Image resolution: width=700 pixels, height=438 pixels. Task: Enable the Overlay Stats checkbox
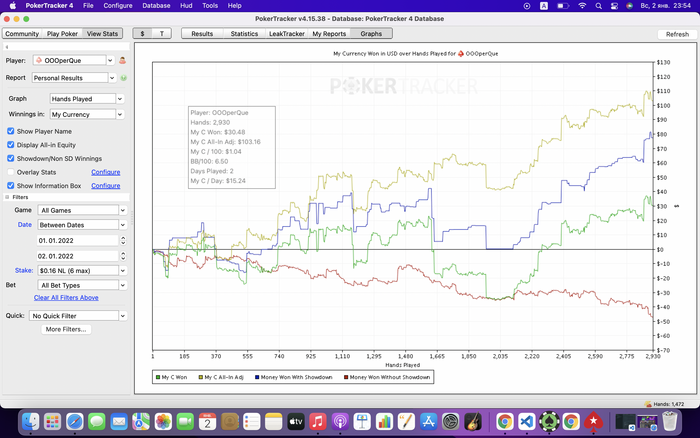[11, 172]
